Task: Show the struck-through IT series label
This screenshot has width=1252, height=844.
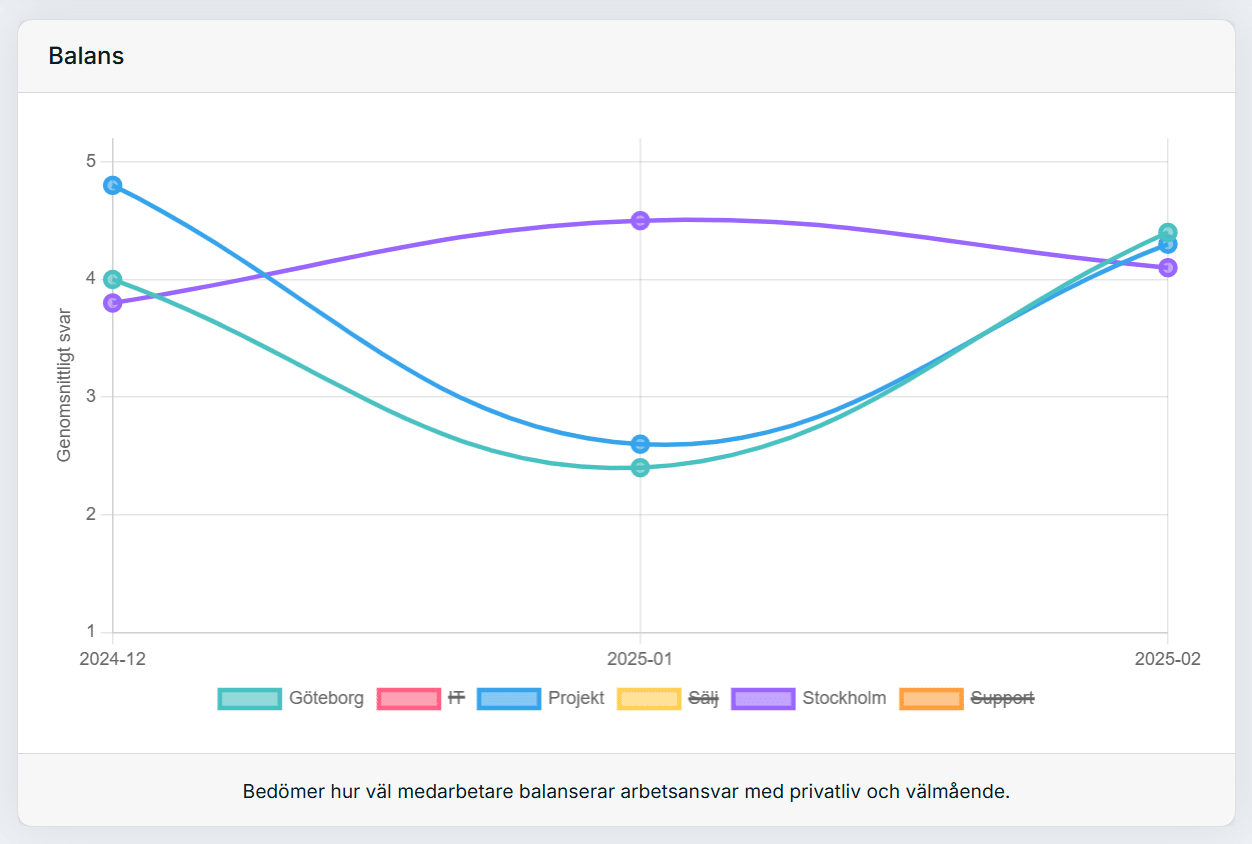Action: [x=456, y=698]
